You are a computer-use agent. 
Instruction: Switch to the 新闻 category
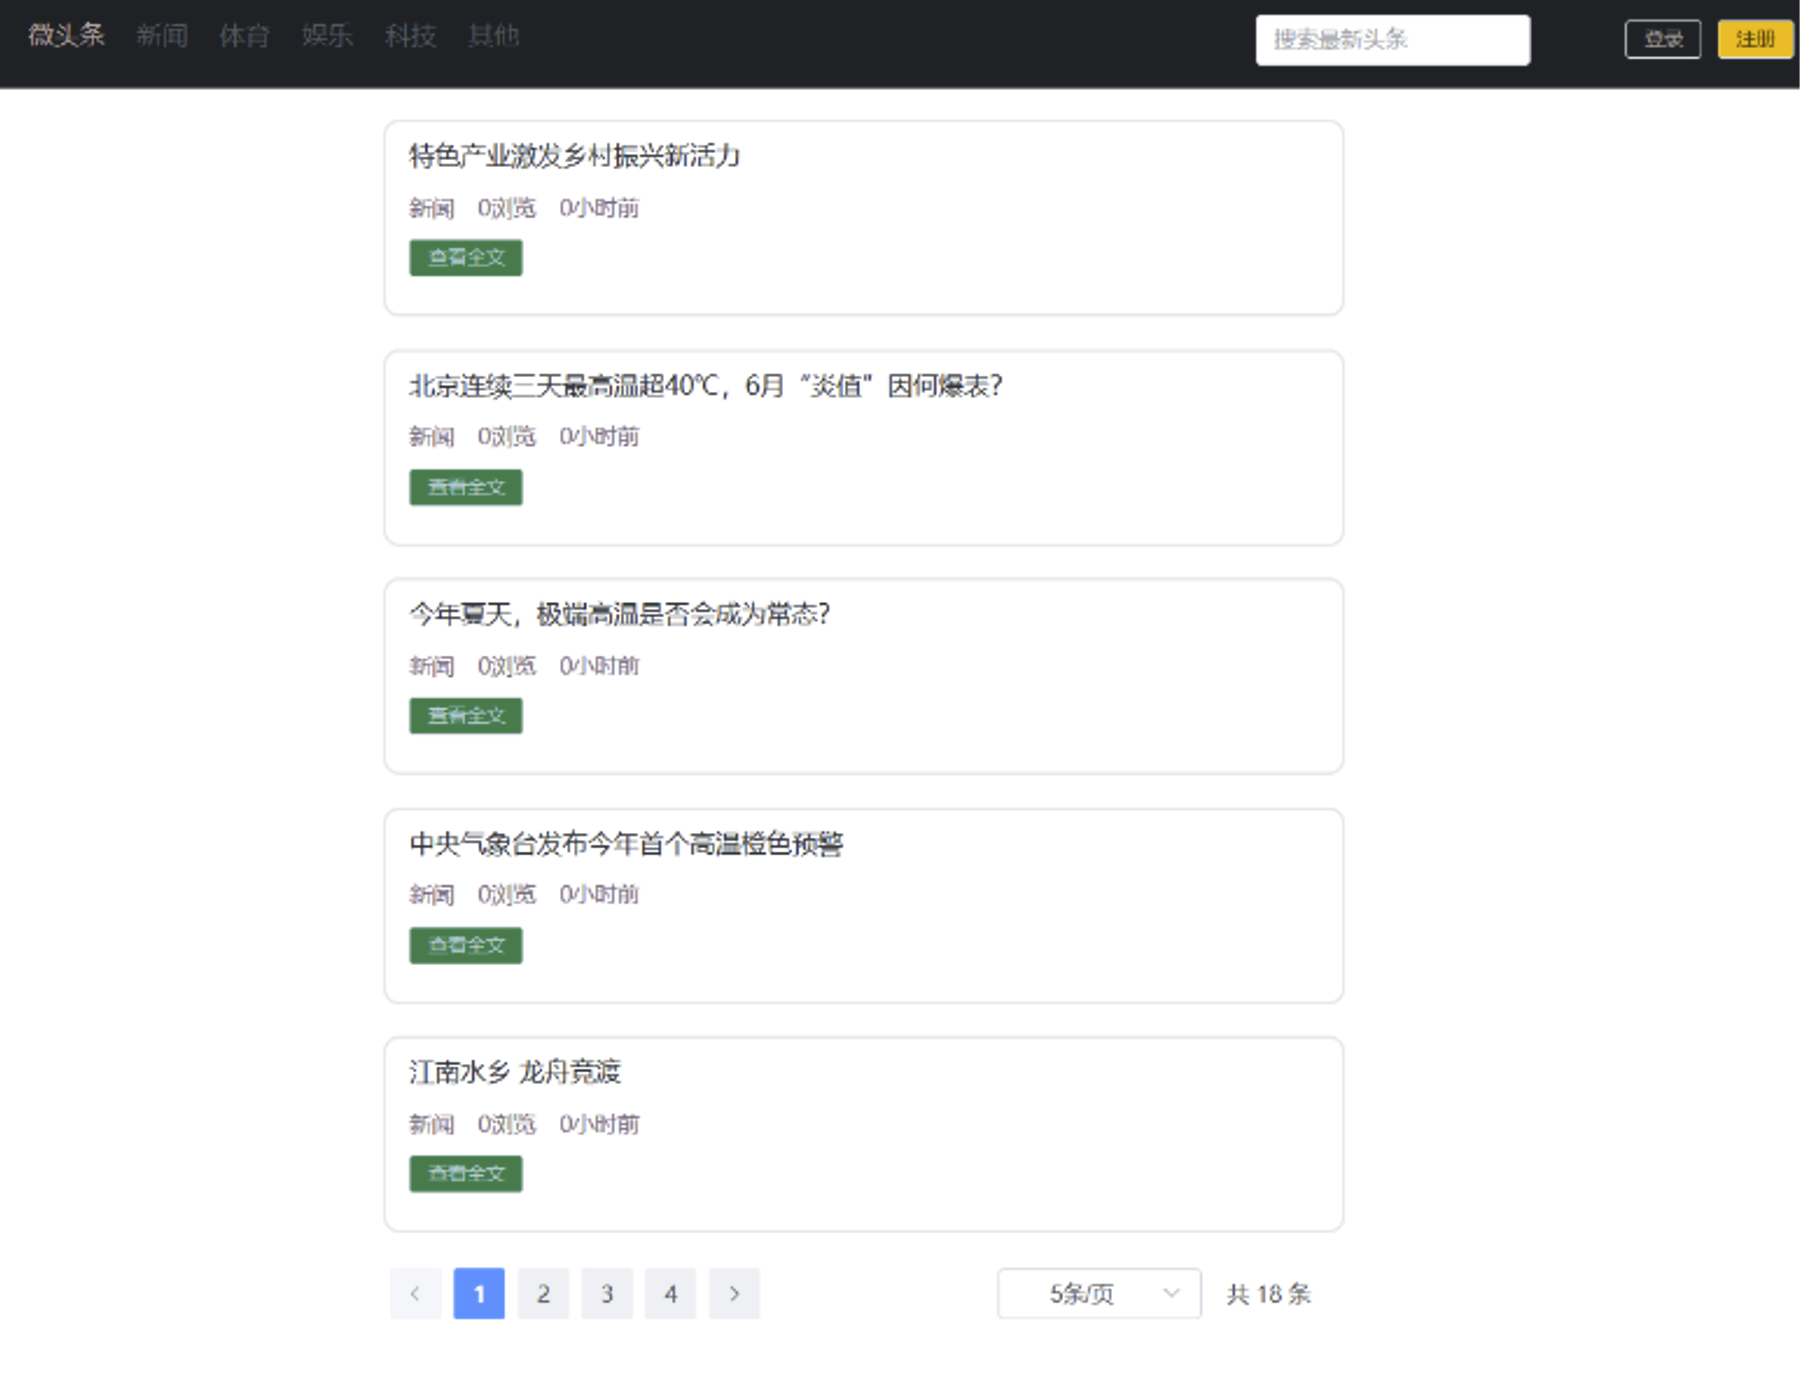coord(161,36)
